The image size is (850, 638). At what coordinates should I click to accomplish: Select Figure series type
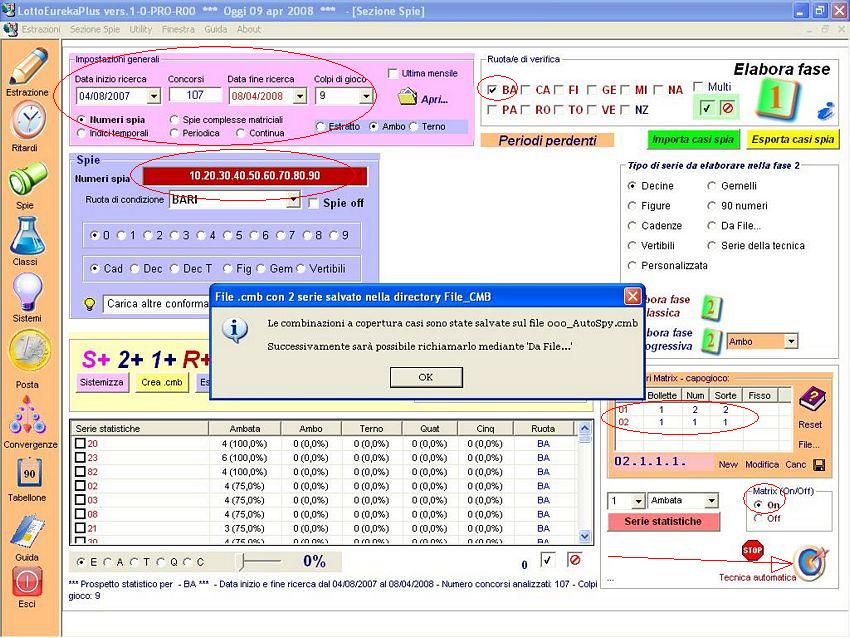[632, 206]
